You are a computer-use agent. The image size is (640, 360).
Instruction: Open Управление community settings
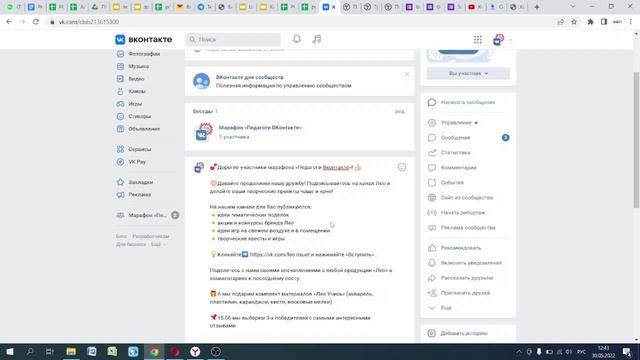[x=456, y=122]
